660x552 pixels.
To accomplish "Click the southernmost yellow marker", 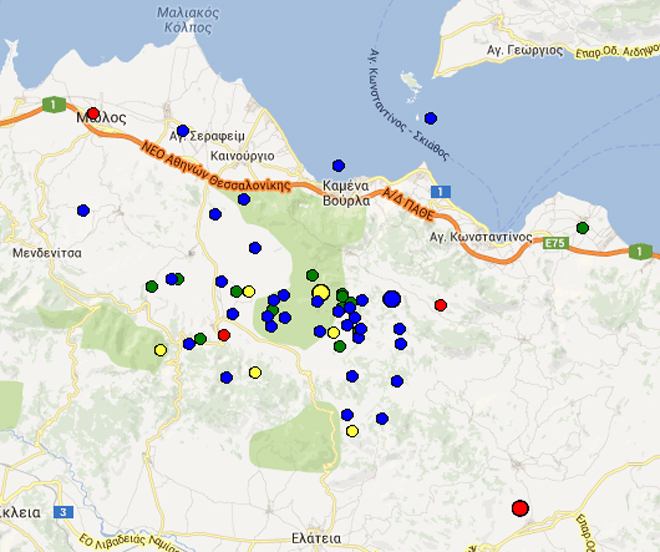I will tap(352, 431).
